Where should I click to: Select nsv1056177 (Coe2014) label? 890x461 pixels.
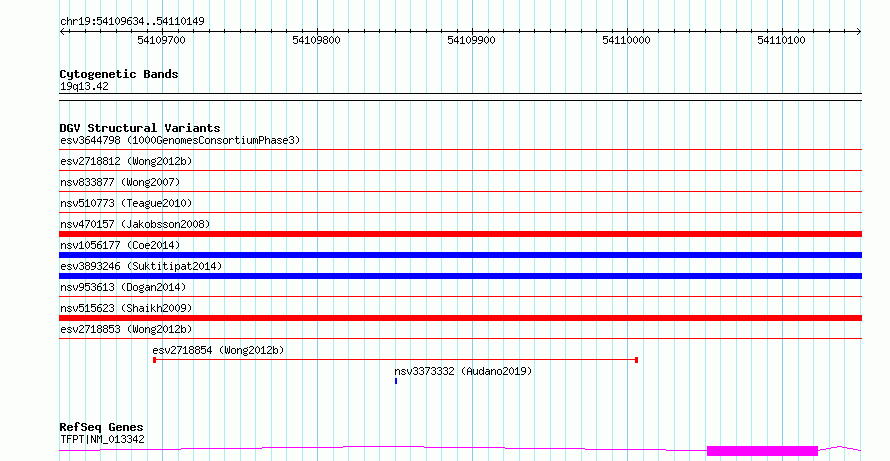pos(120,245)
